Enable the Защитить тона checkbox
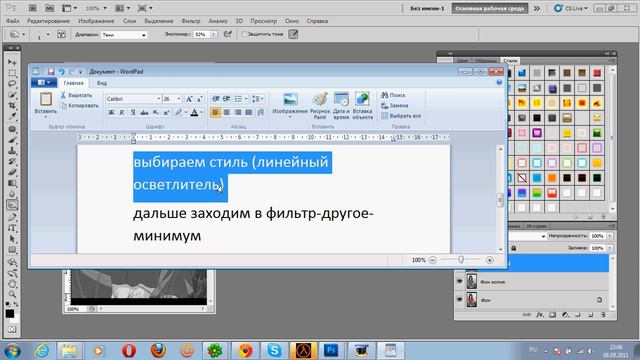 [244, 34]
